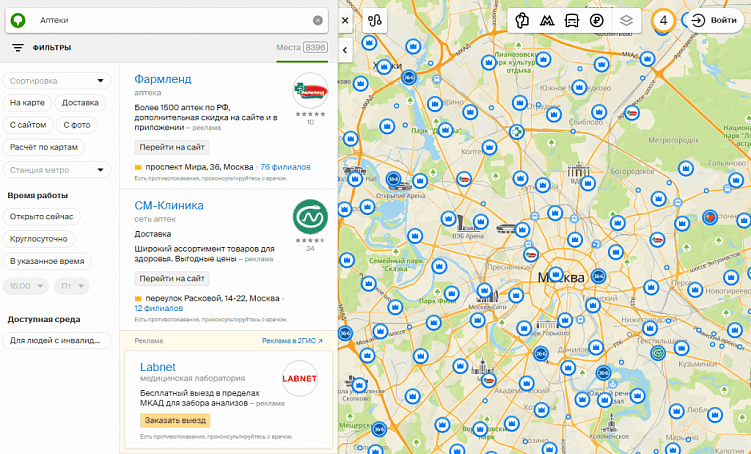Click the Доступная среда section heading
This screenshot has height=454, width=751.
click(44, 319)
